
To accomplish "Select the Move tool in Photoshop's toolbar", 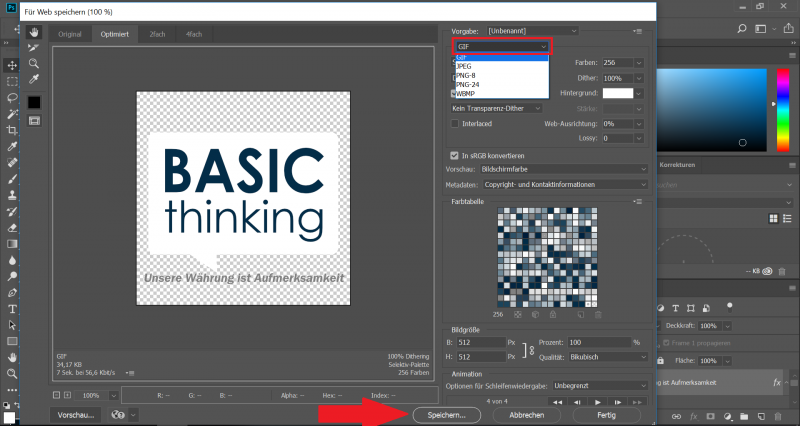I will (x=12, y=65).
